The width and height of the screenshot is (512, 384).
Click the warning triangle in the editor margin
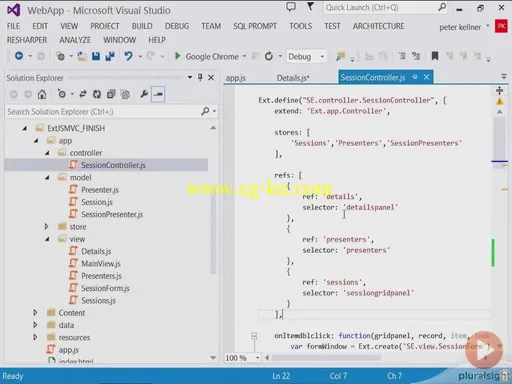[x=499, y=101]
